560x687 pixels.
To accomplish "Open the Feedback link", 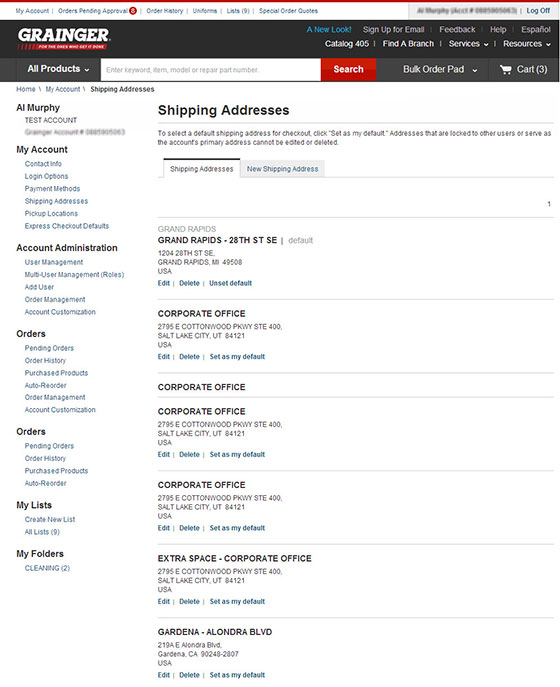I will 457,29.
